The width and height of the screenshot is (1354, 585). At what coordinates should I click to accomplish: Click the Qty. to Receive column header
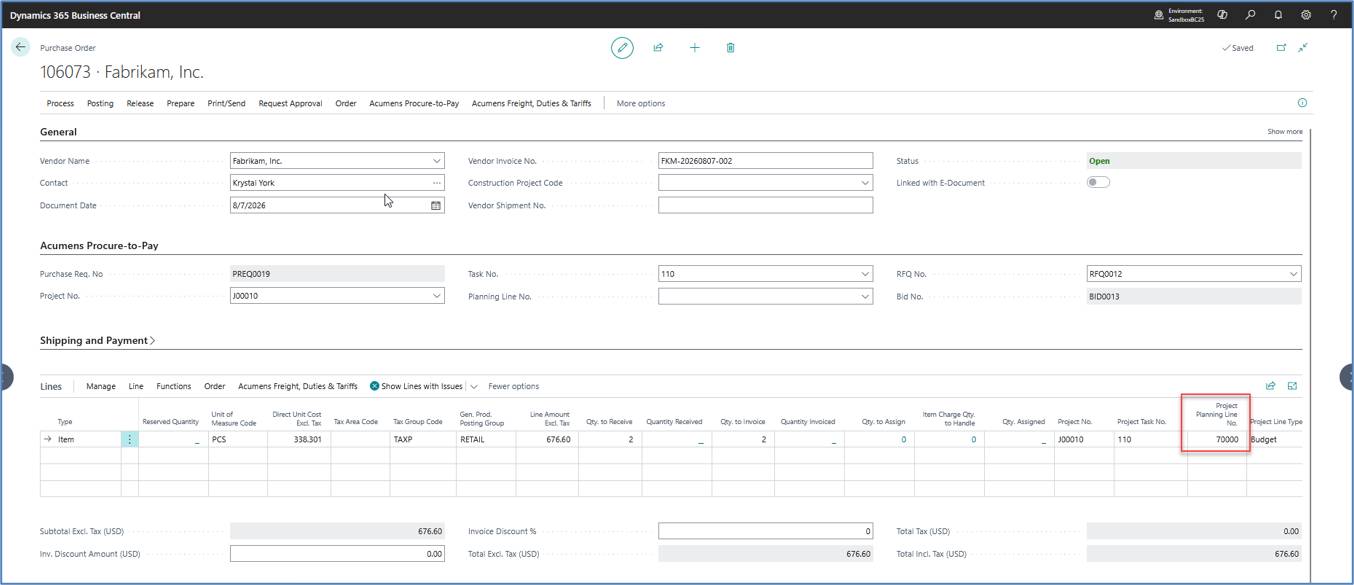[609, 422]
